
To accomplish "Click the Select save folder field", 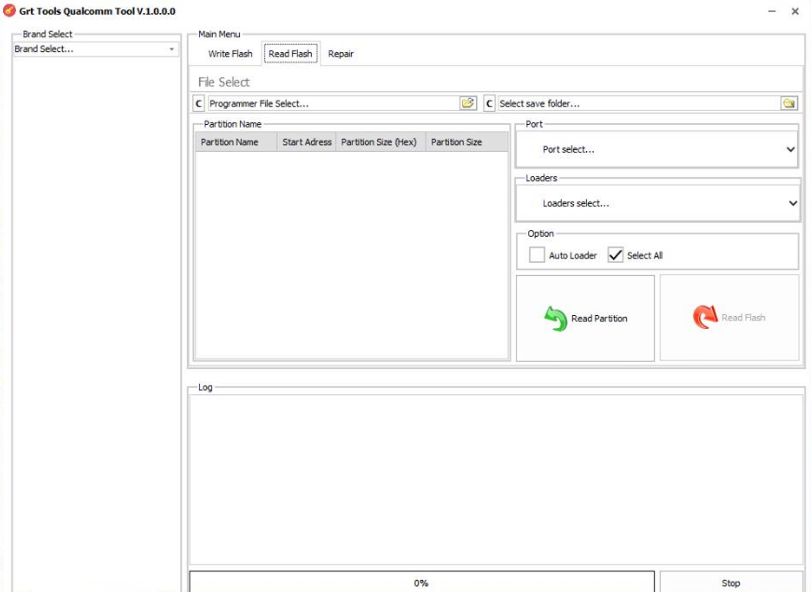I will coord(639,103).
